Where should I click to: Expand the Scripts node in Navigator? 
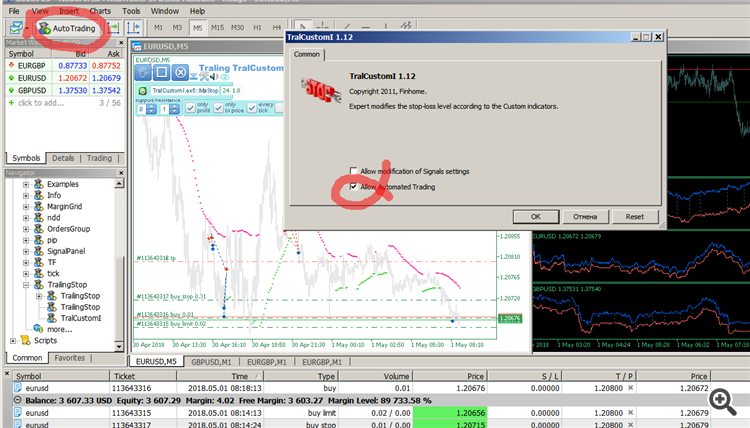pos(12,340)
